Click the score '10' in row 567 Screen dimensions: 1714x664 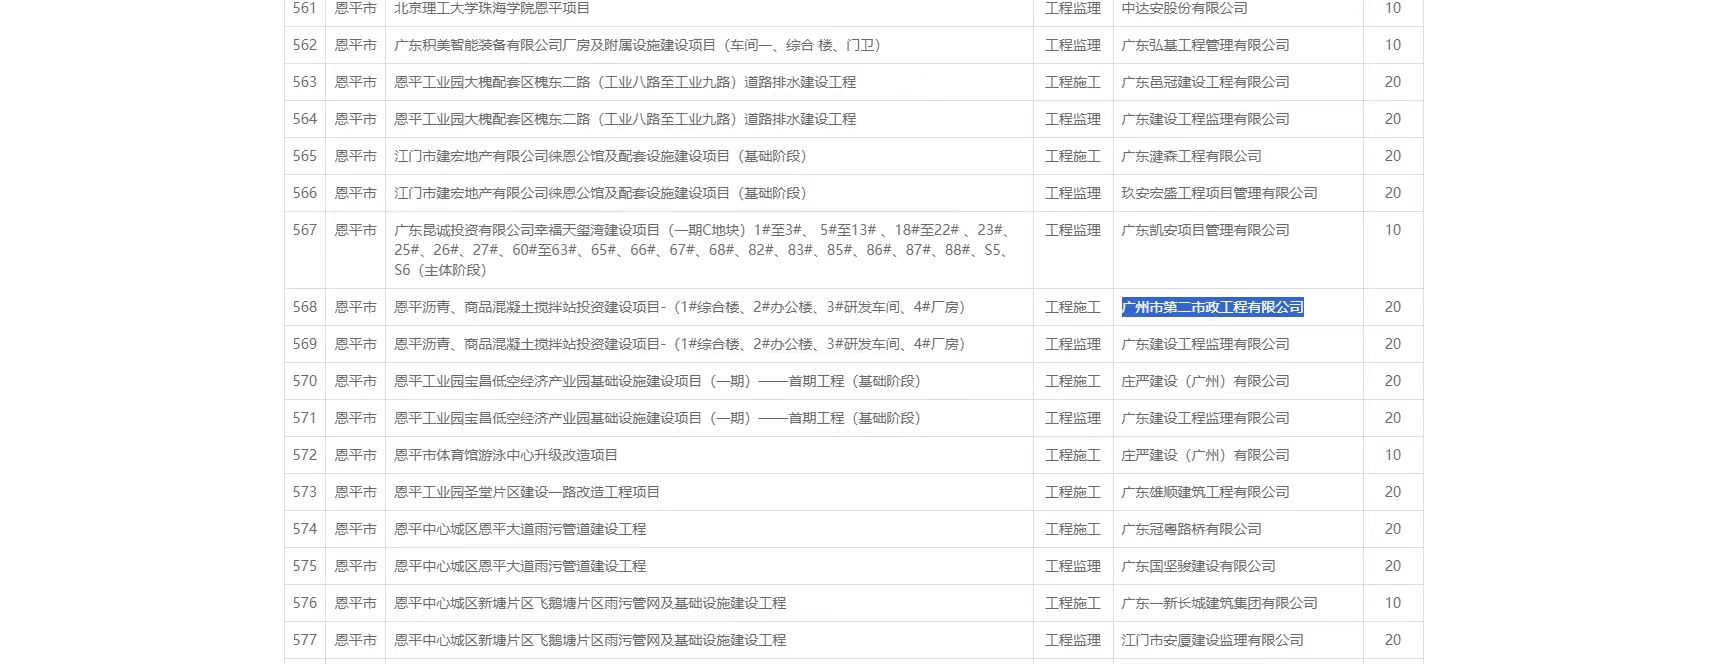click(x=1393, y=230)
